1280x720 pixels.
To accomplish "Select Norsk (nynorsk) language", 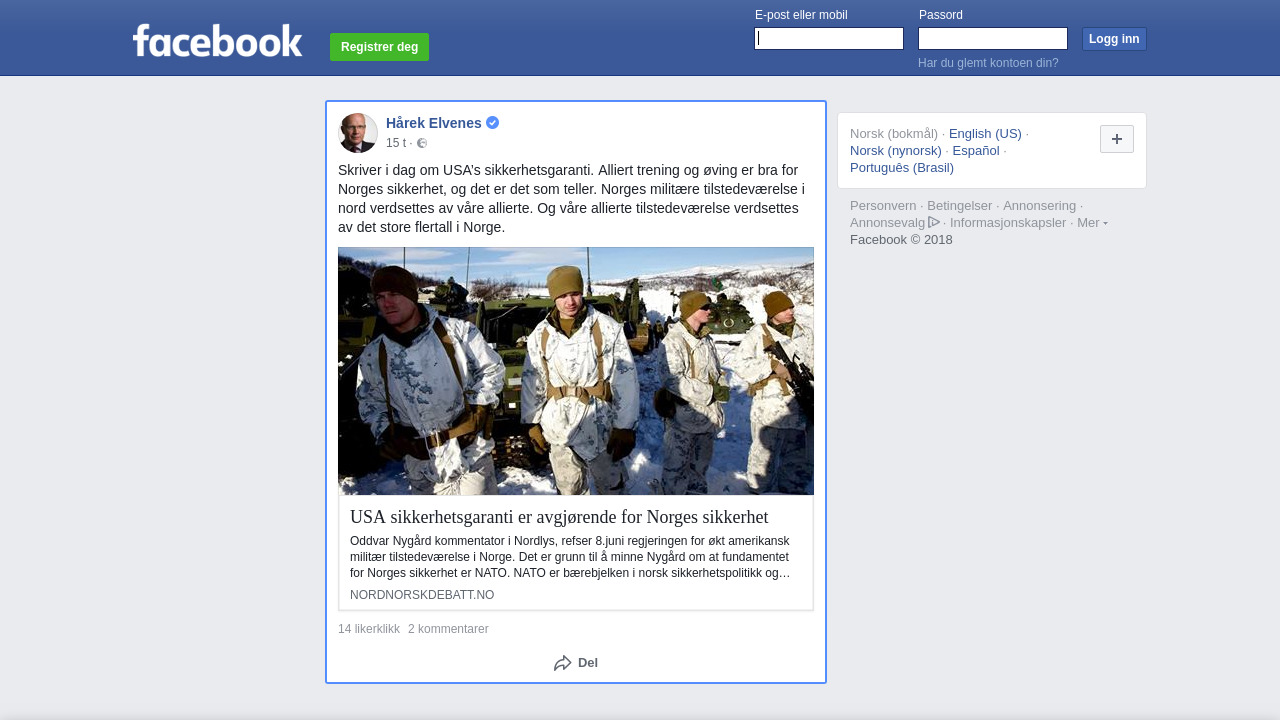I will 896,151.
